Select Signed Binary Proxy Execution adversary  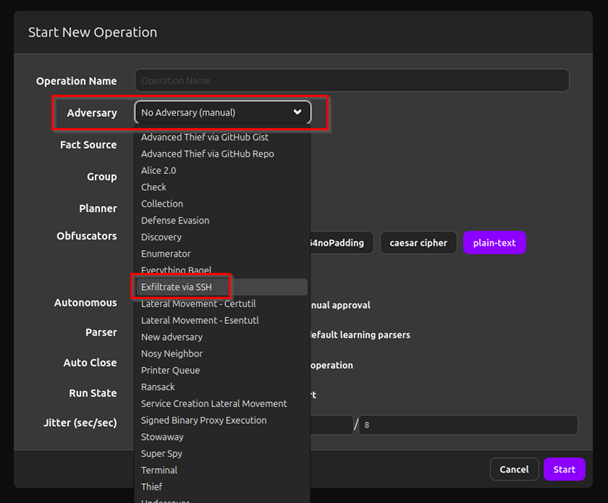point(222,420)
